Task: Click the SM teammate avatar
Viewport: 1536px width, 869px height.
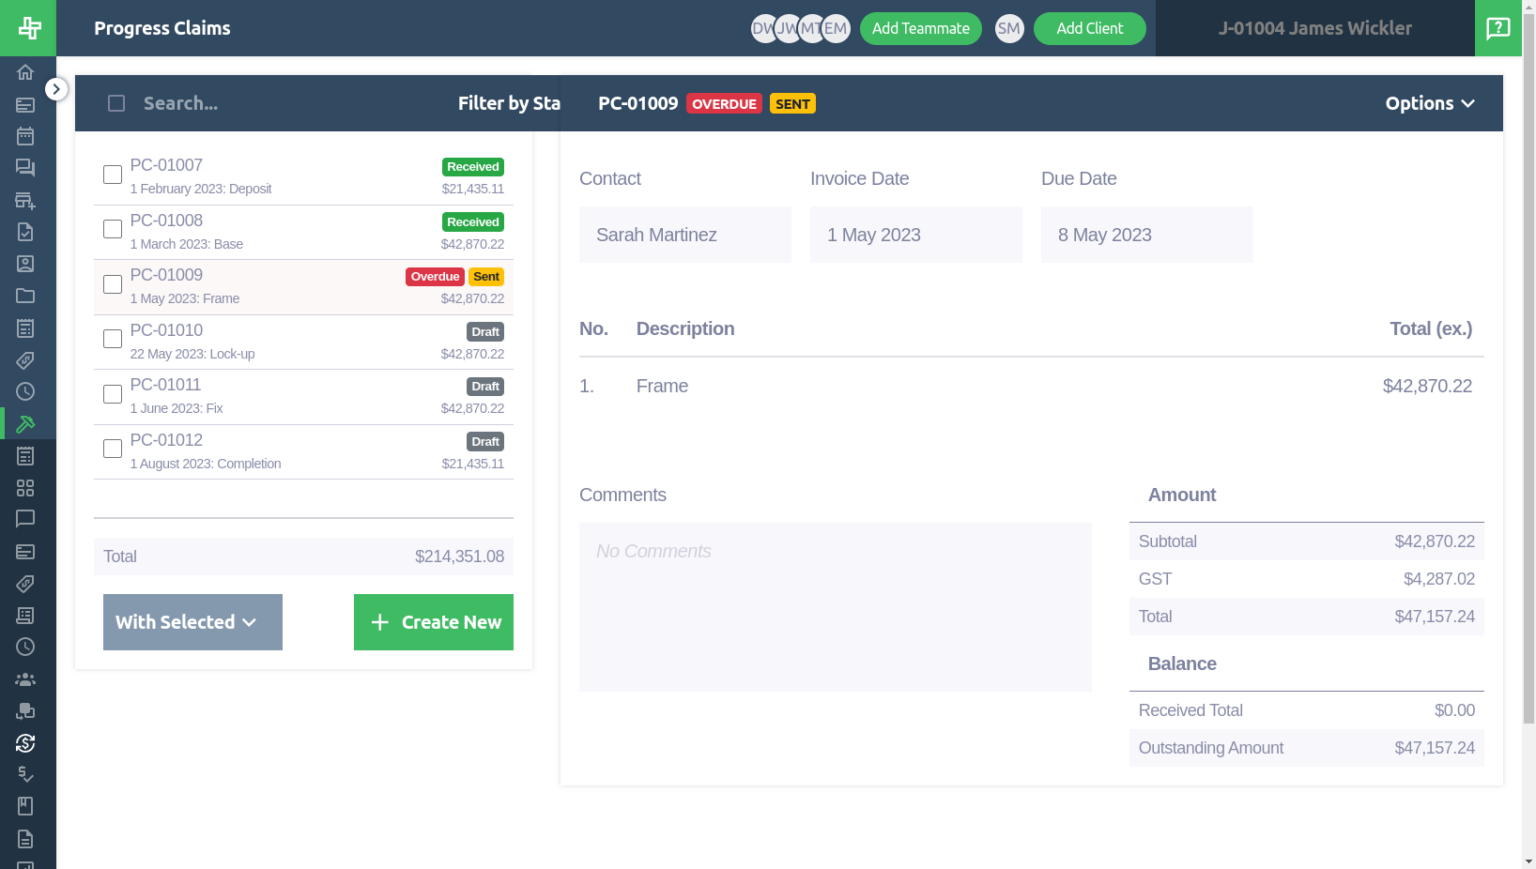Action: pyautogui.click(x=1009, y=28)
